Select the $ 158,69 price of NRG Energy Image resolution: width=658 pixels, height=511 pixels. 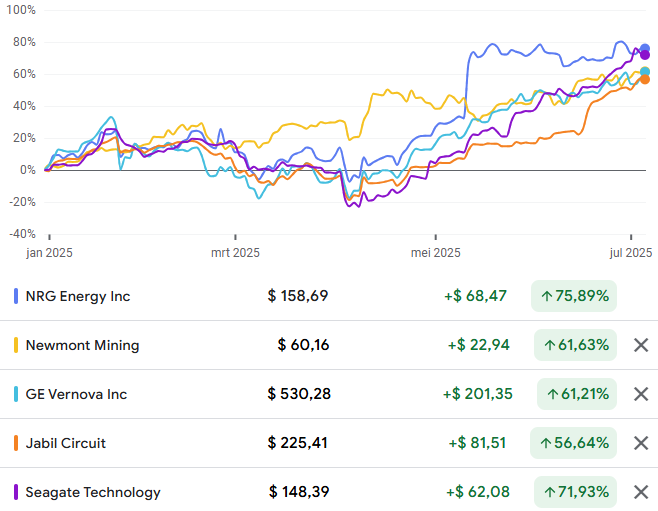(298, 296)
